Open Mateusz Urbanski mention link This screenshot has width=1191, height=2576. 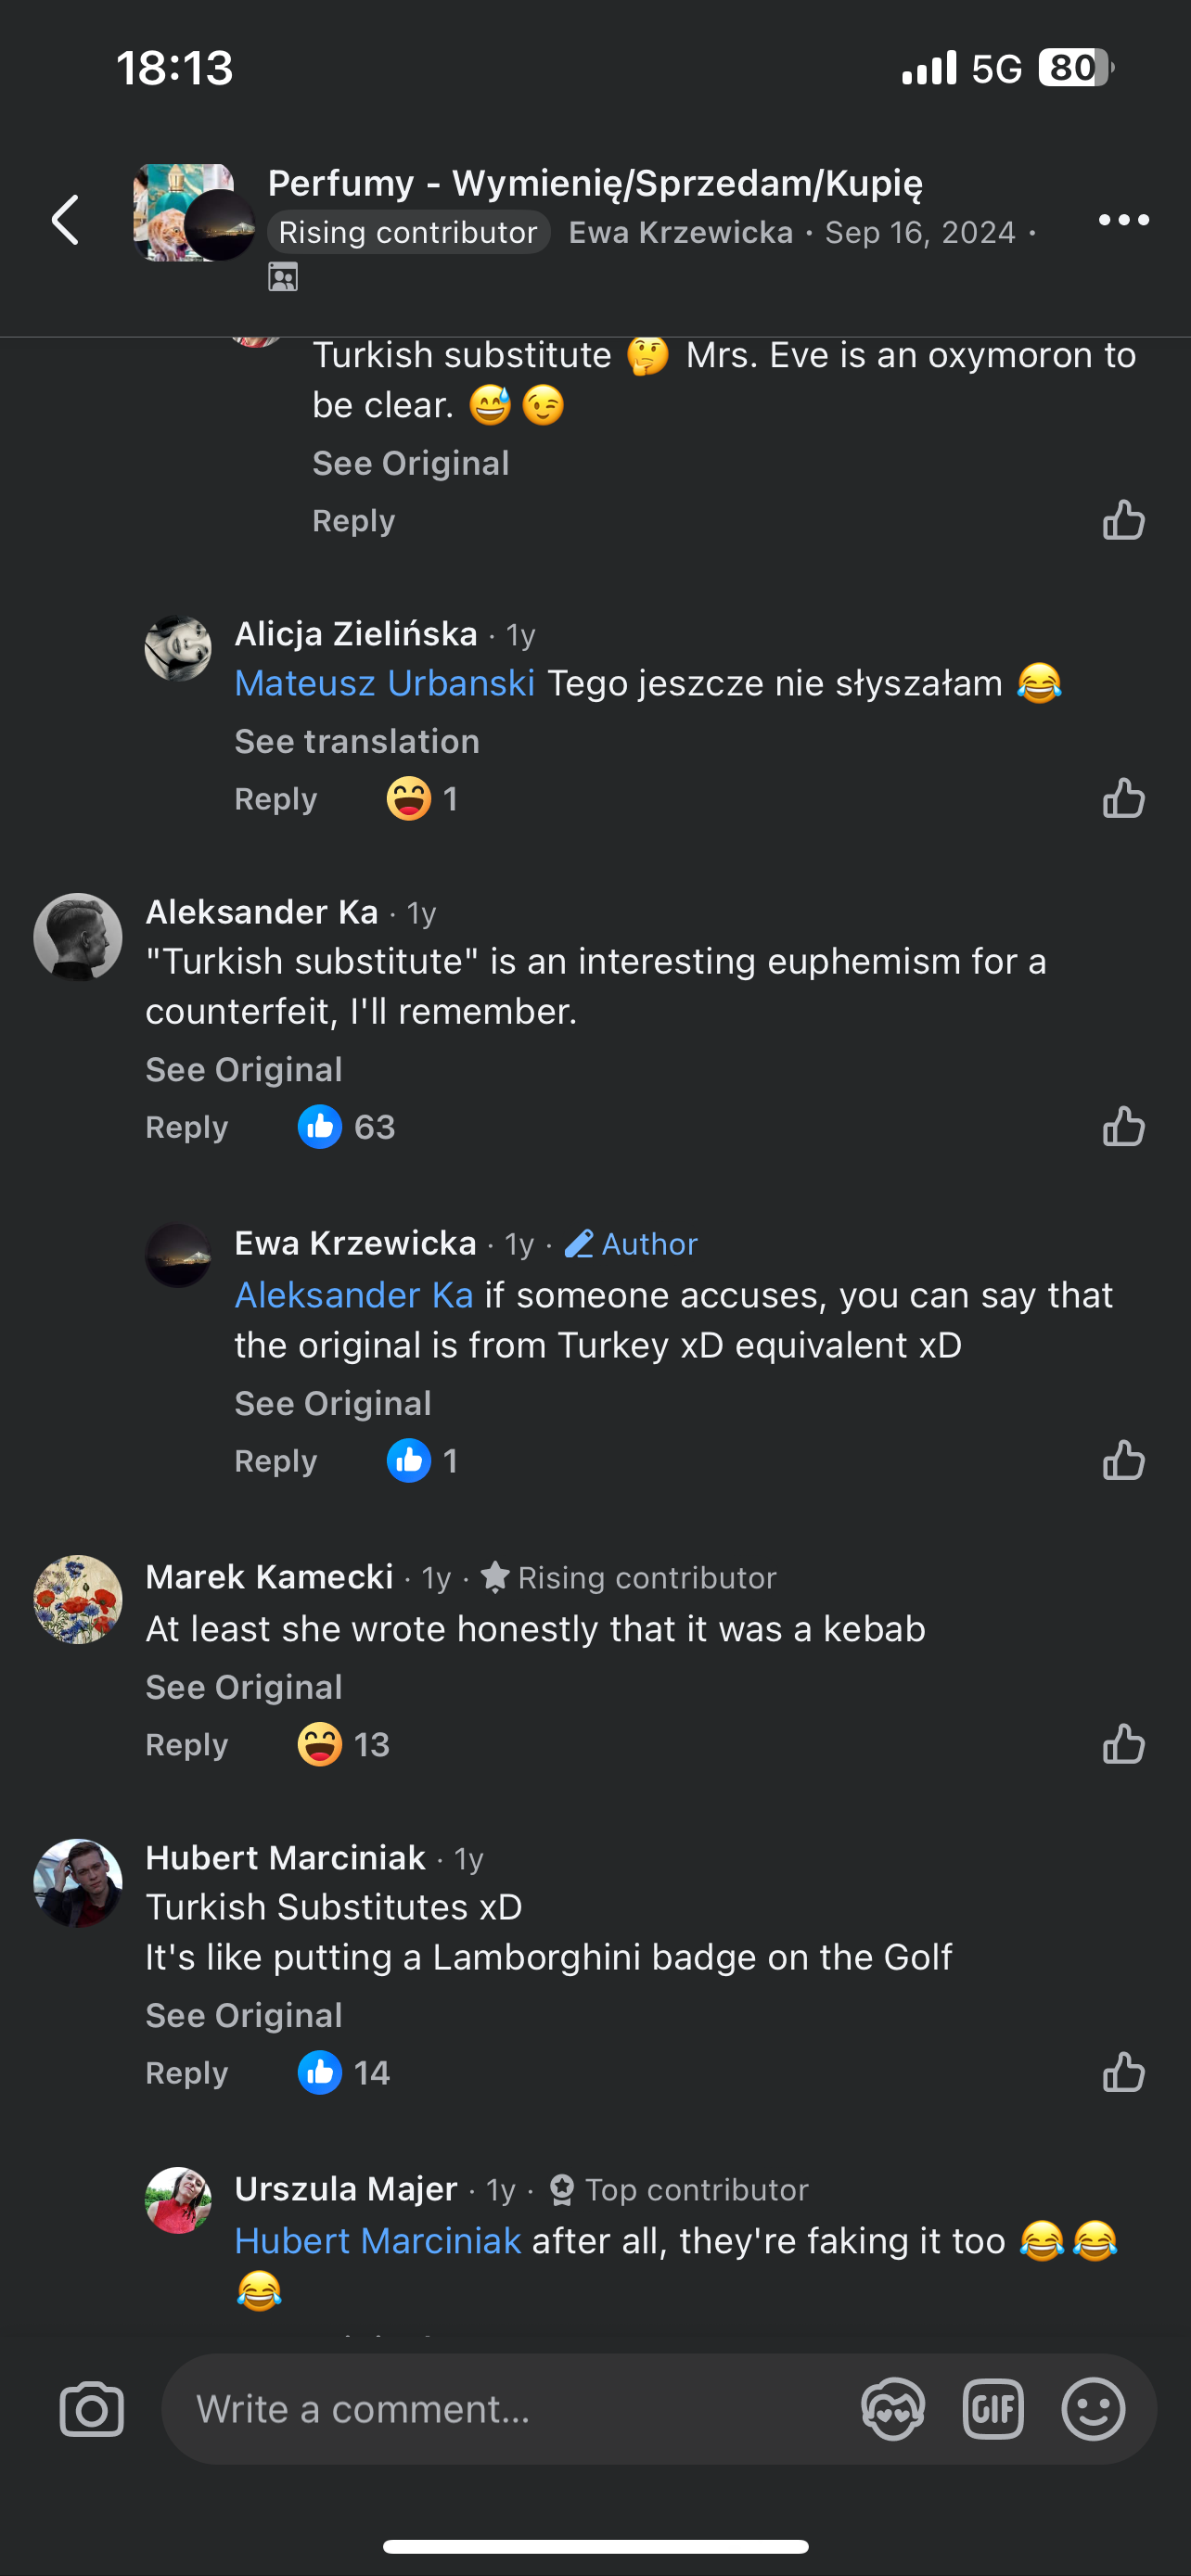click(x=384, y=683)
